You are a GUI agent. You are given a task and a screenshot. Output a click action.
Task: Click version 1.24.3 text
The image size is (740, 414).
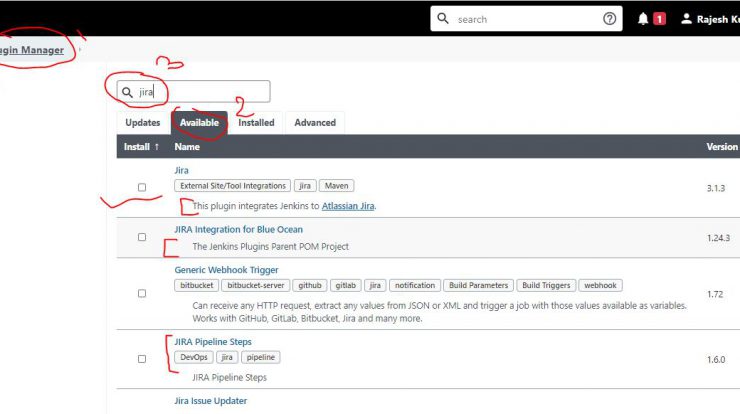(718, 238)
